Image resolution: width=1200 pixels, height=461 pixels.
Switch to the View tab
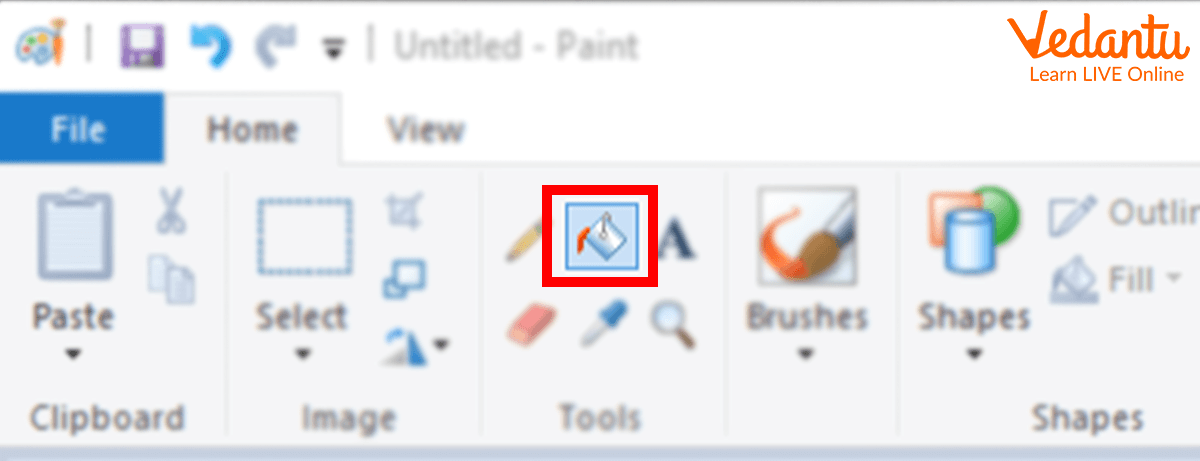click(x=426, y=129)
